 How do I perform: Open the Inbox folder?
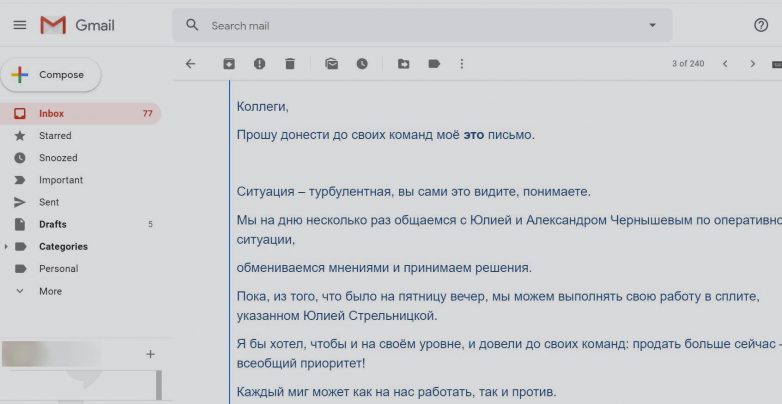pos(51,113)
